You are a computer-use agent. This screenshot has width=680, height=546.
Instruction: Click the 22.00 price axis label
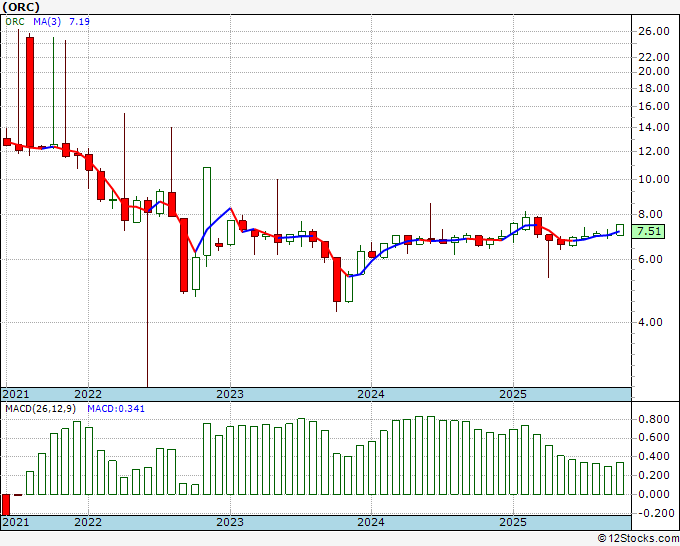[654, 57]
